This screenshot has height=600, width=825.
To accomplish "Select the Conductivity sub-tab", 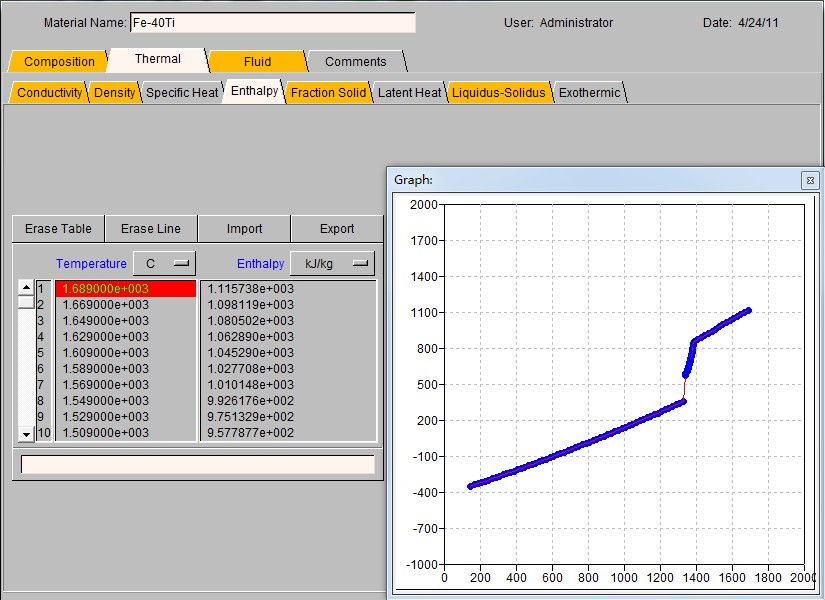I will point(49,93).
